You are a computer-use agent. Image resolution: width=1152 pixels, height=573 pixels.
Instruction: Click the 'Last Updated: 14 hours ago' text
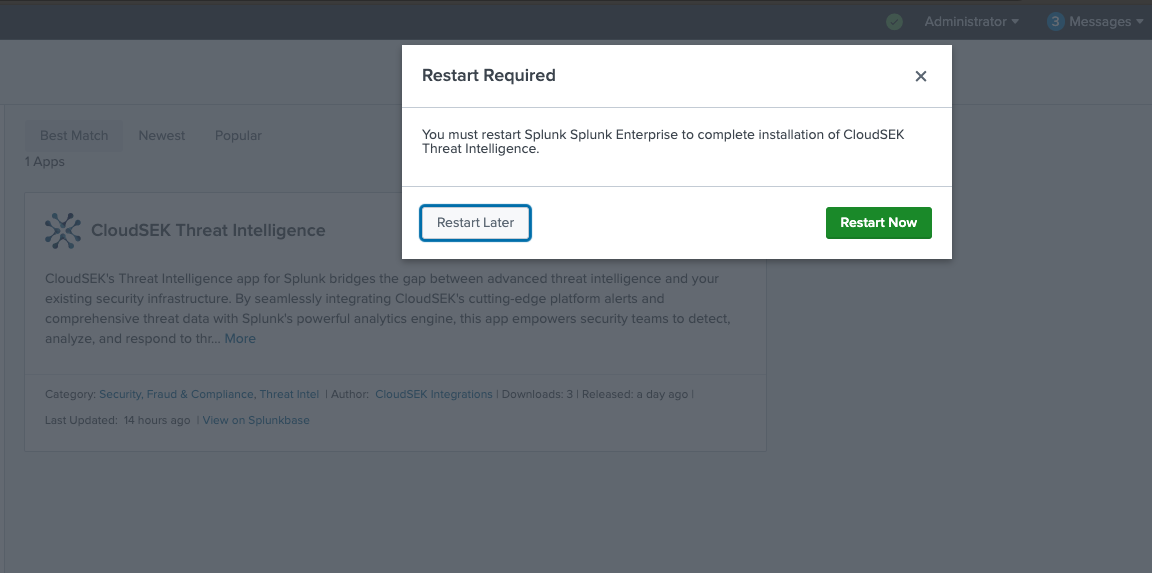click(x=118, y=420)
